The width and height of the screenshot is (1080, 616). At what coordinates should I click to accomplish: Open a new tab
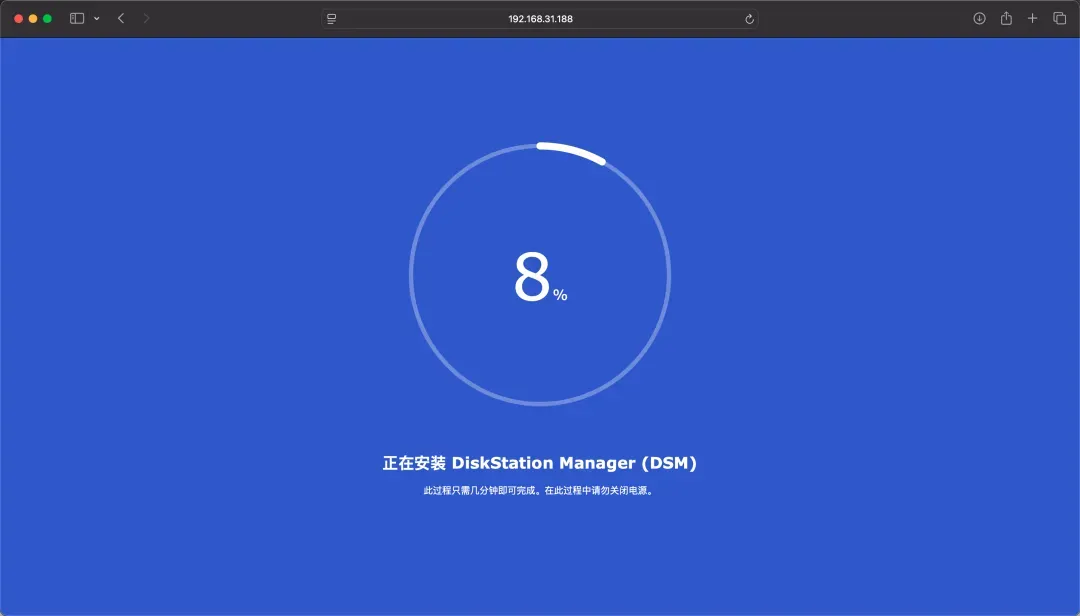point(1032,19)
